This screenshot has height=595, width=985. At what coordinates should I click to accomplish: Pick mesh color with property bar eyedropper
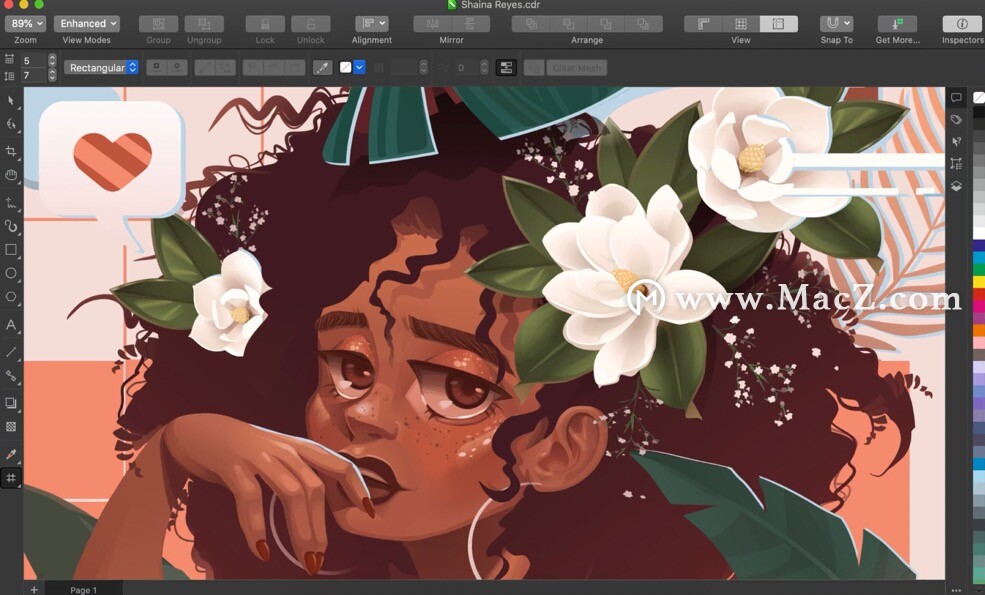tap(322, 67)
